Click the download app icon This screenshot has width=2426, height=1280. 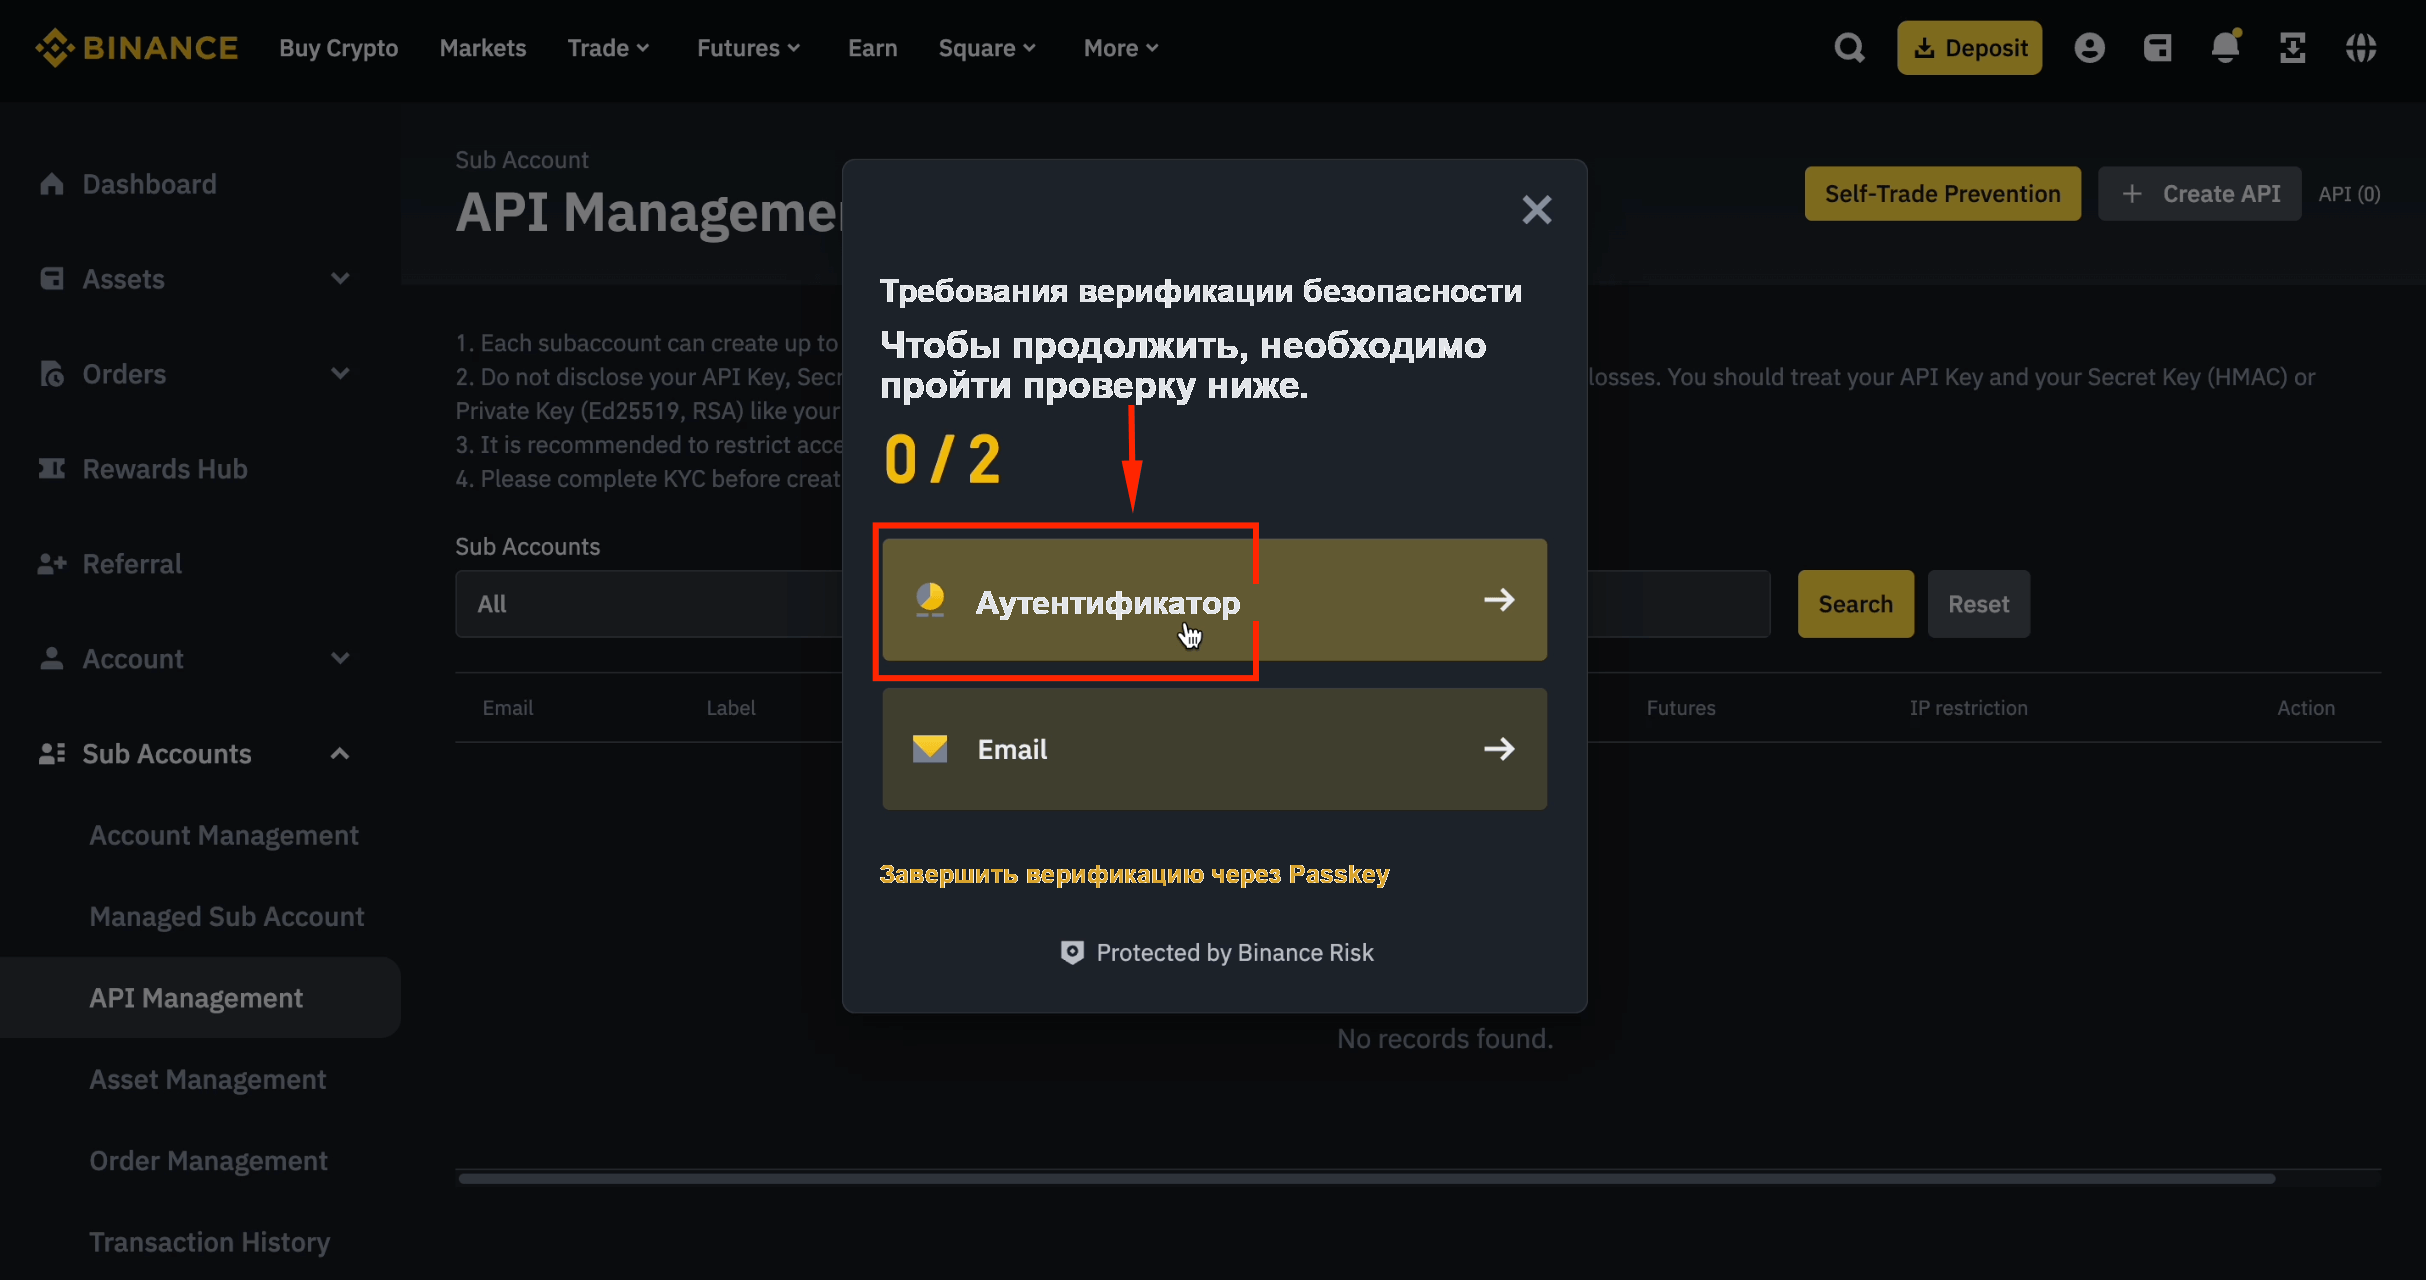coord(2292,48)
